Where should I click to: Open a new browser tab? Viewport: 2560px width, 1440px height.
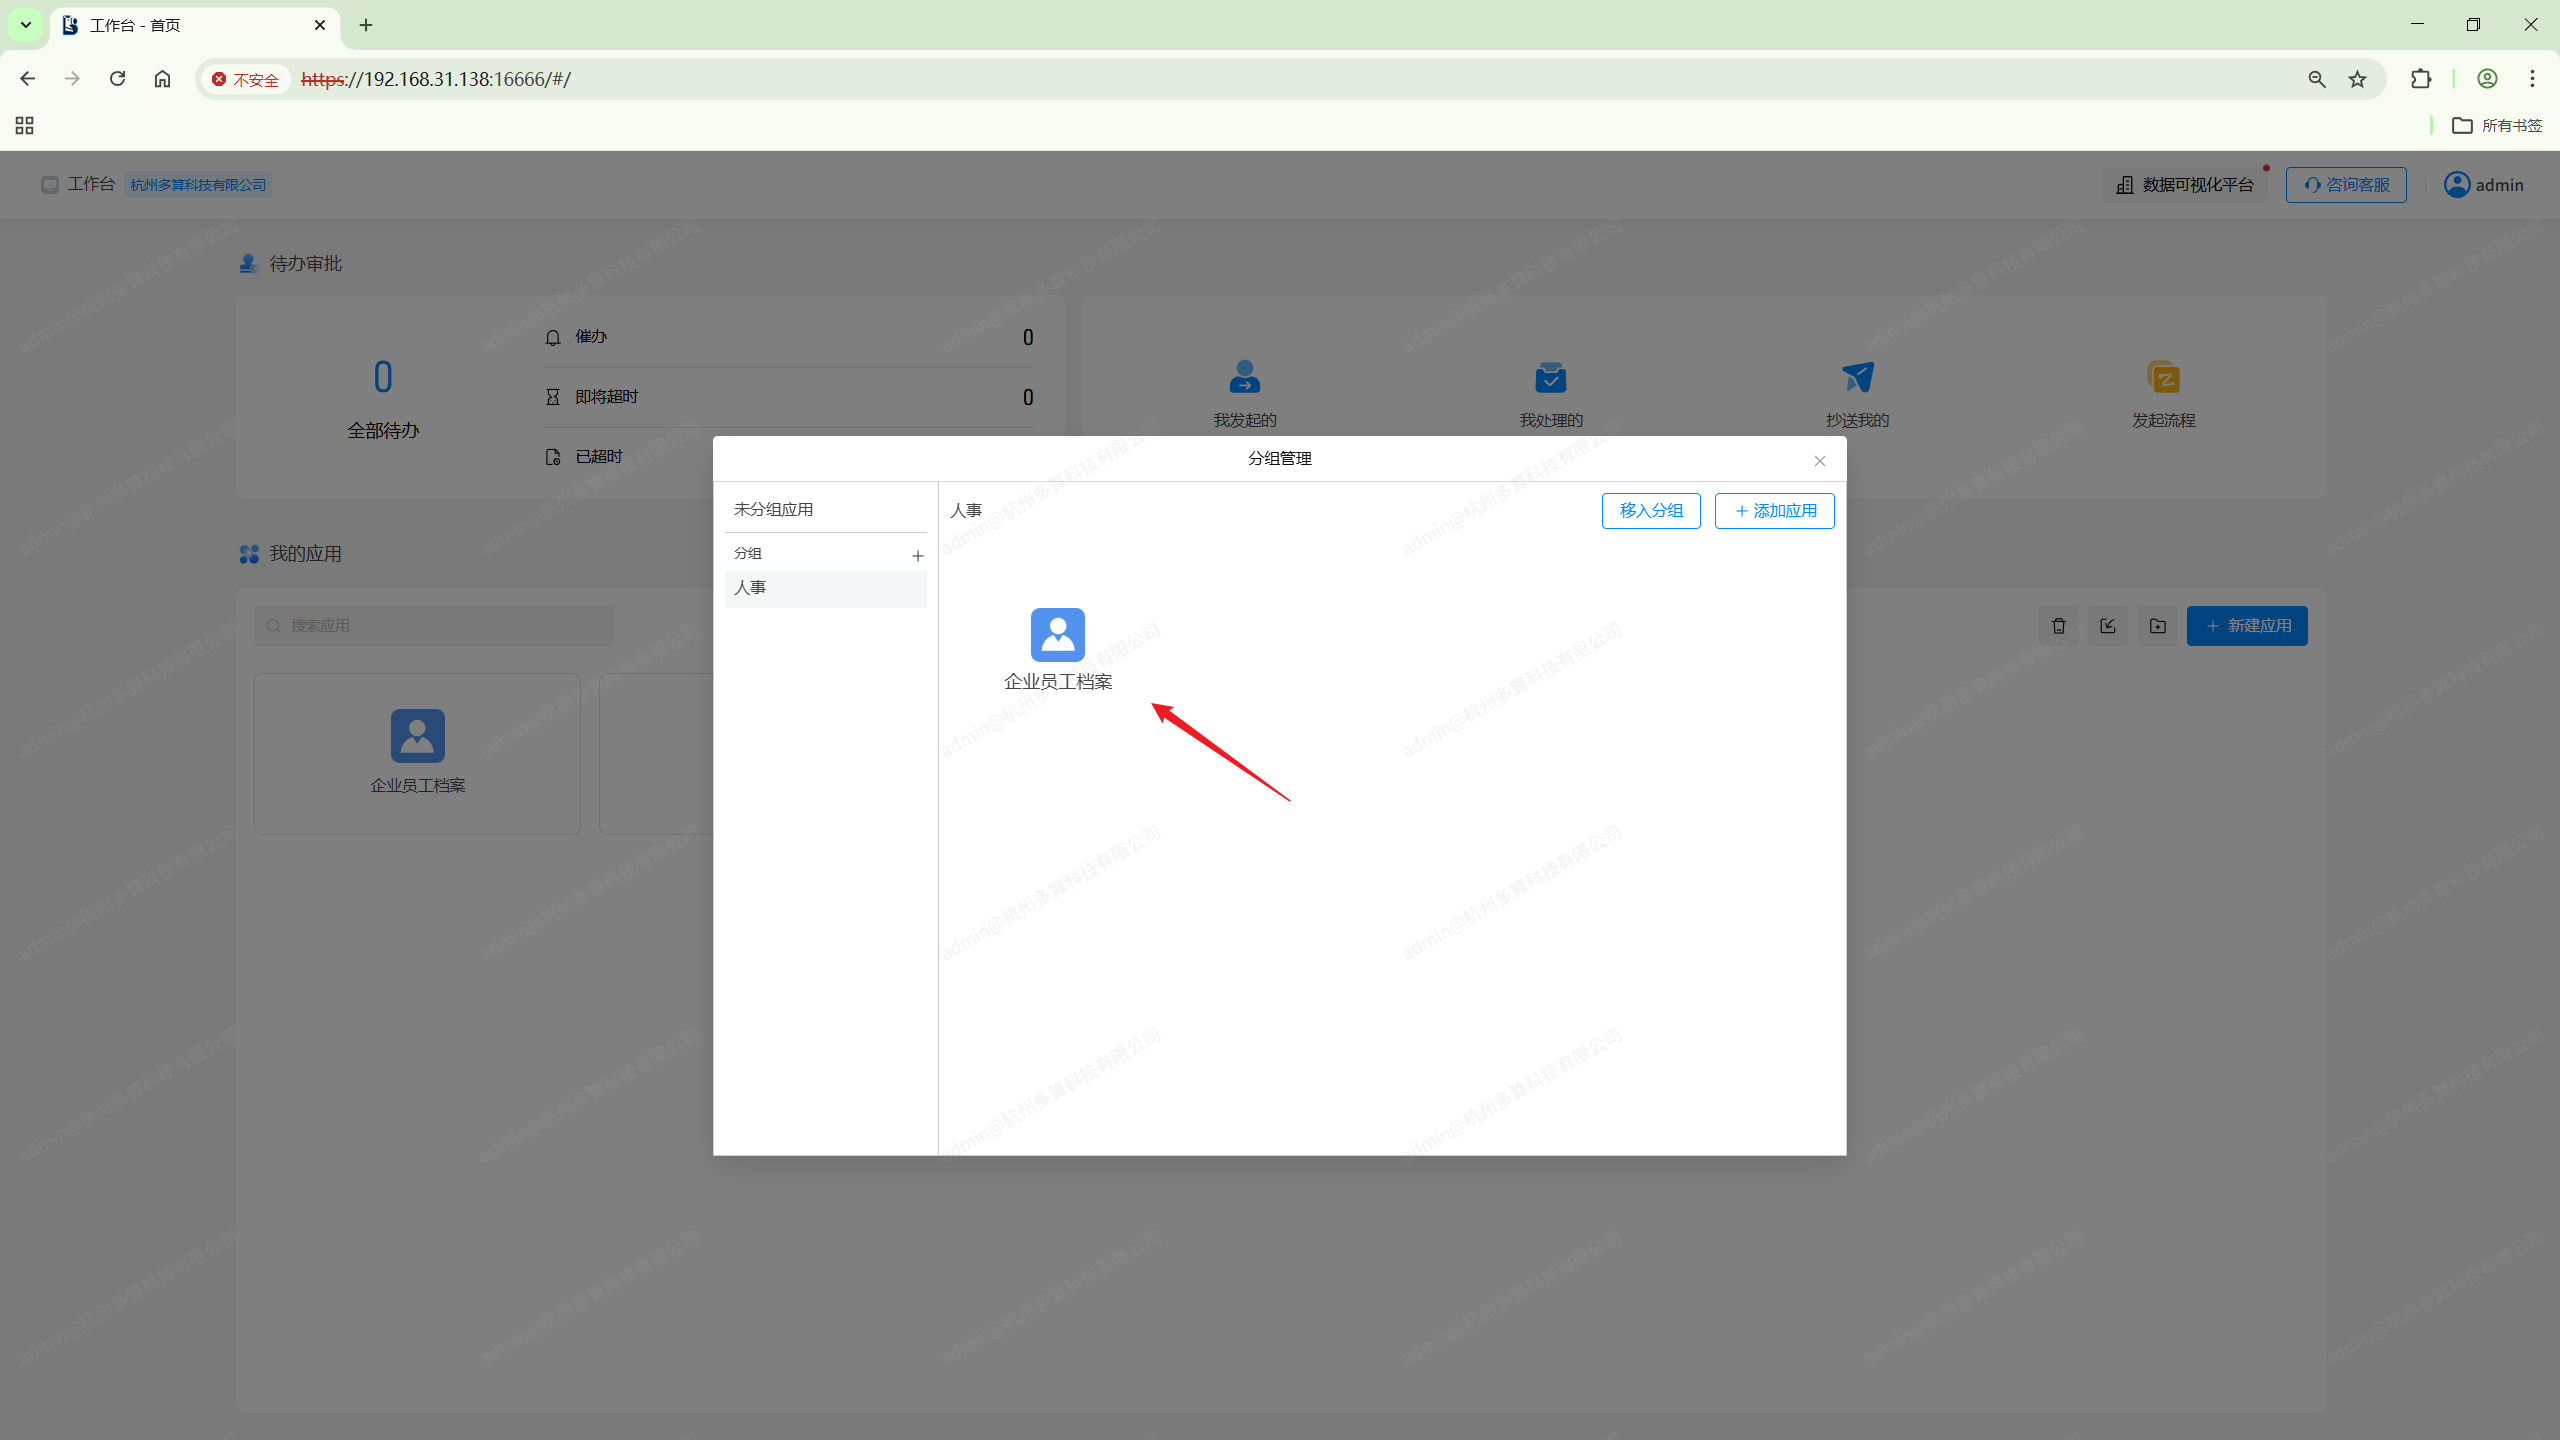tap(366, 25)
